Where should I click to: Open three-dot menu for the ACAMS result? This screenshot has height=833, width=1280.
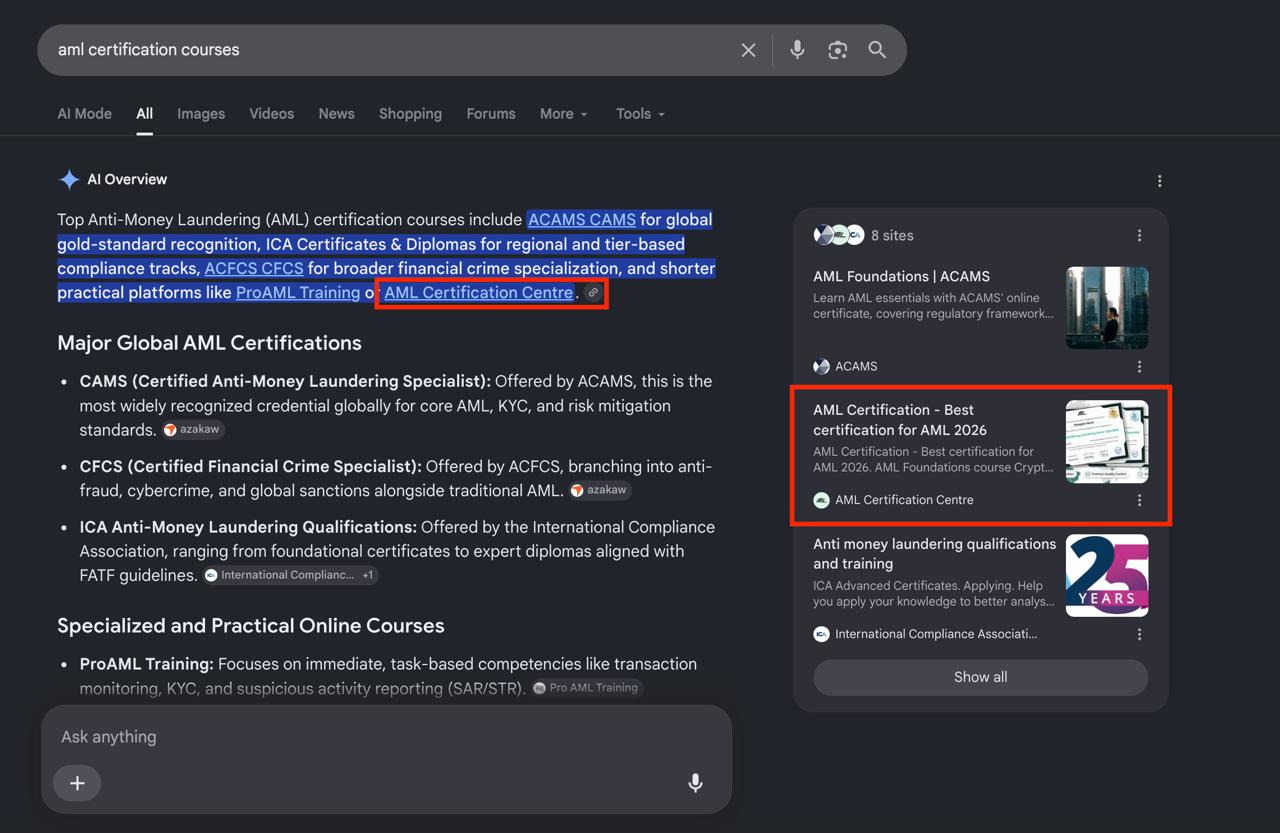(1139, 367)
